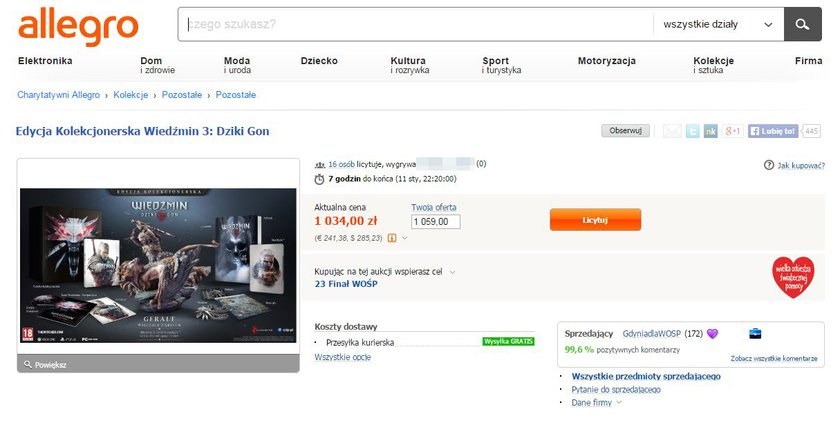
Task: Share auction on Twitter icon
Action: tap(692, 131)
